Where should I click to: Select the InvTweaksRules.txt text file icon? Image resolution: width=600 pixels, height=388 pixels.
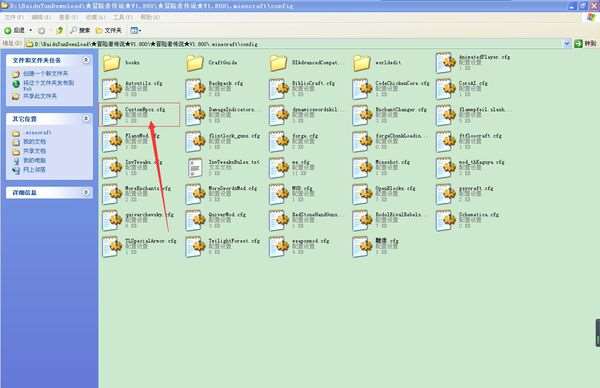195,168
